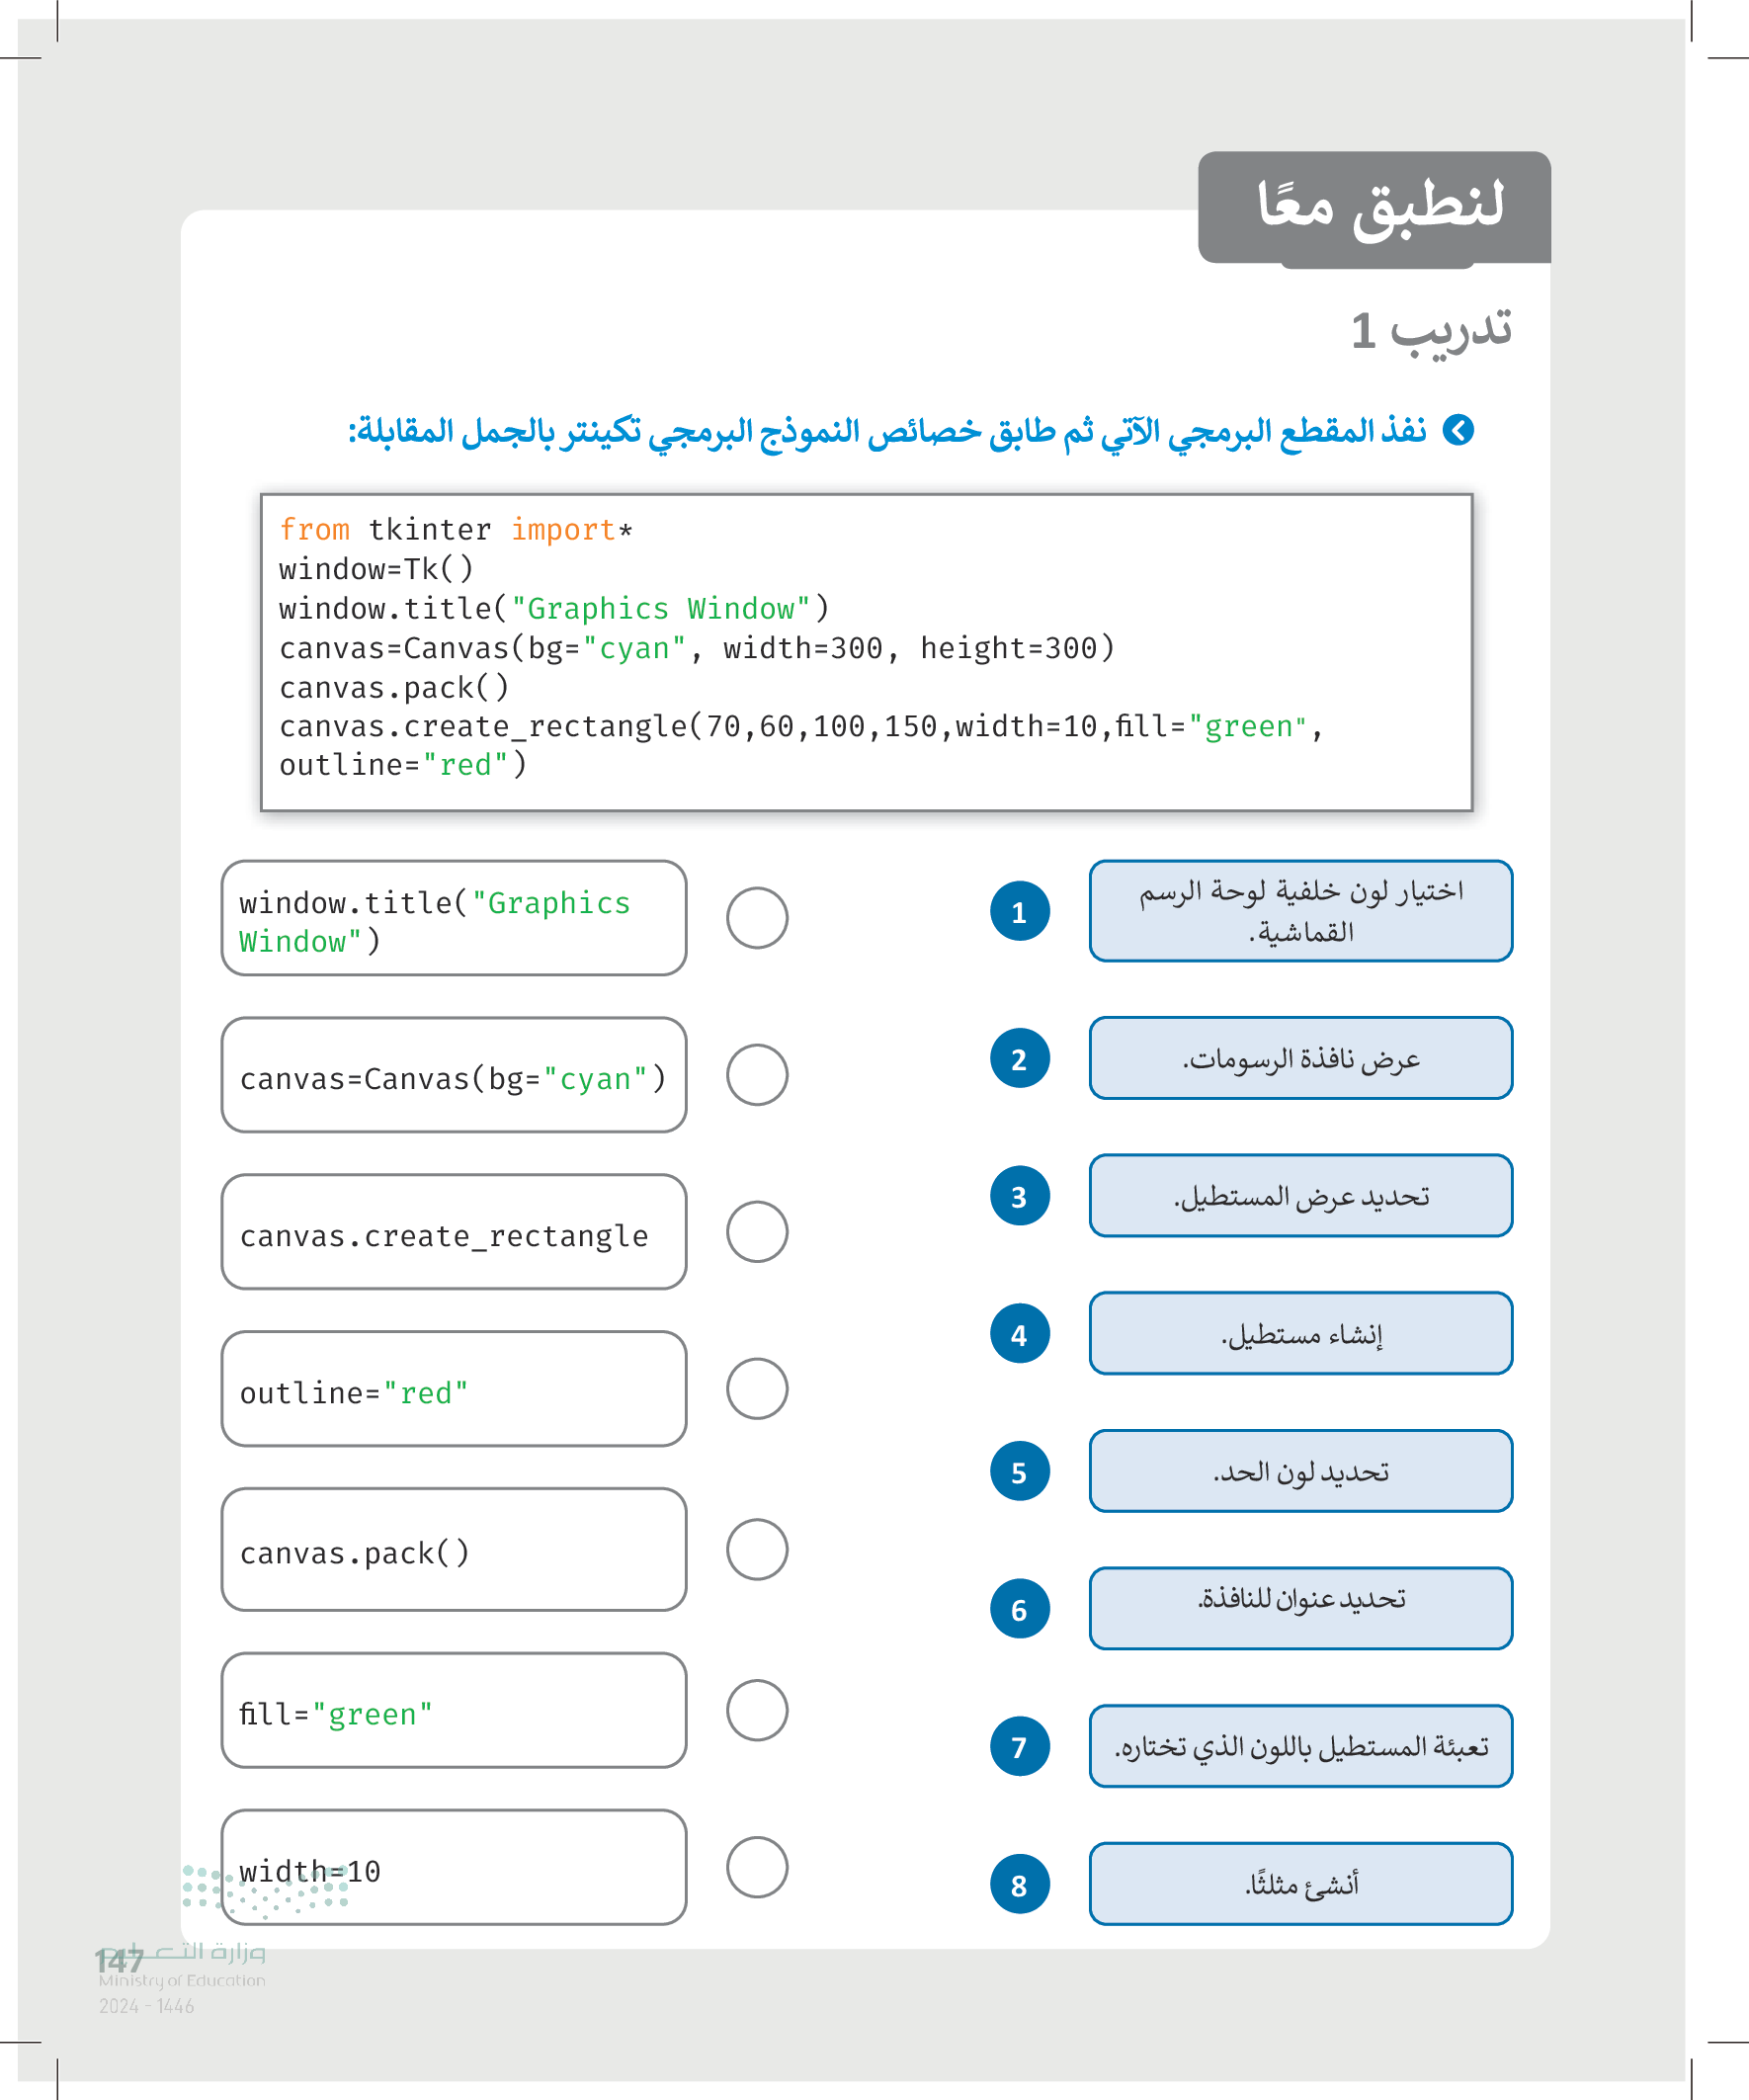Click the blue number 3 badge
This screenshot has height=2100, width=1749.
click(1019, 1196)
